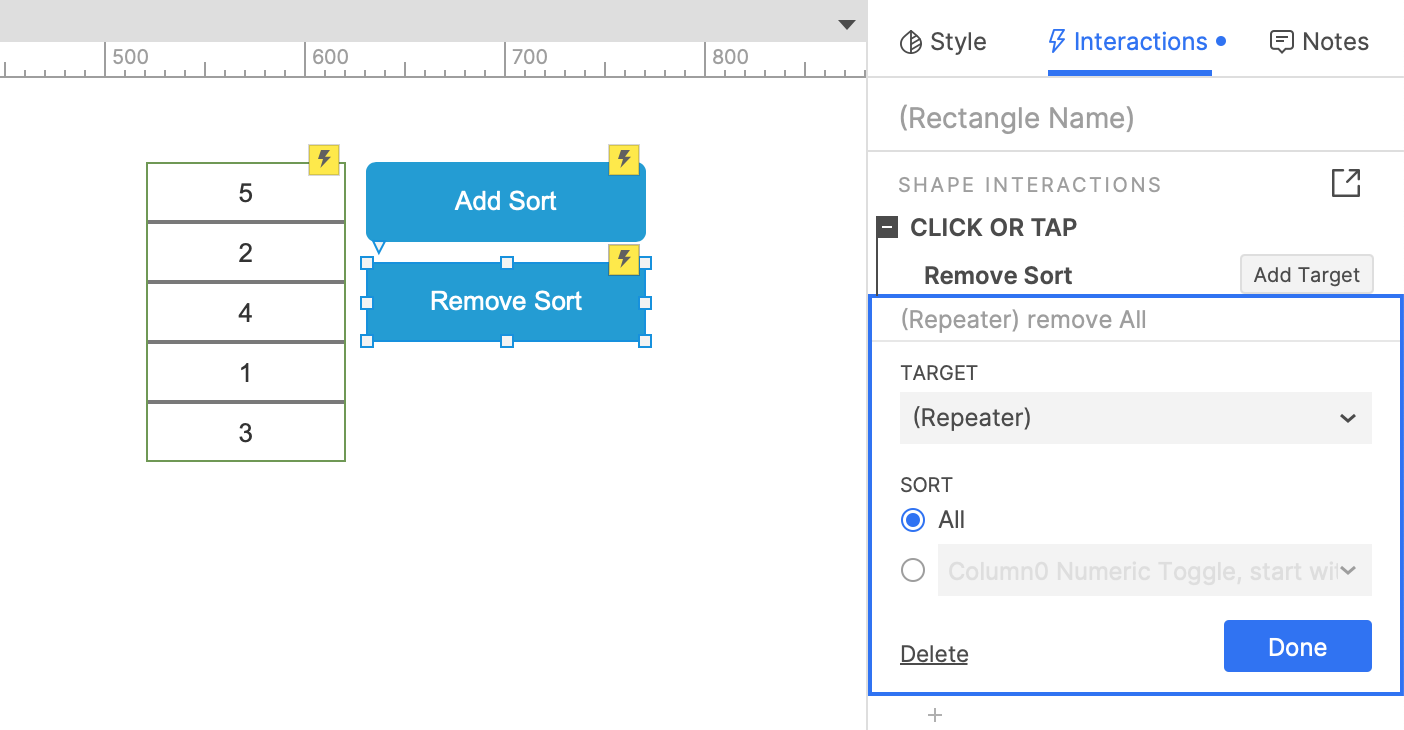Click the Add Target button

(1306, 275)
